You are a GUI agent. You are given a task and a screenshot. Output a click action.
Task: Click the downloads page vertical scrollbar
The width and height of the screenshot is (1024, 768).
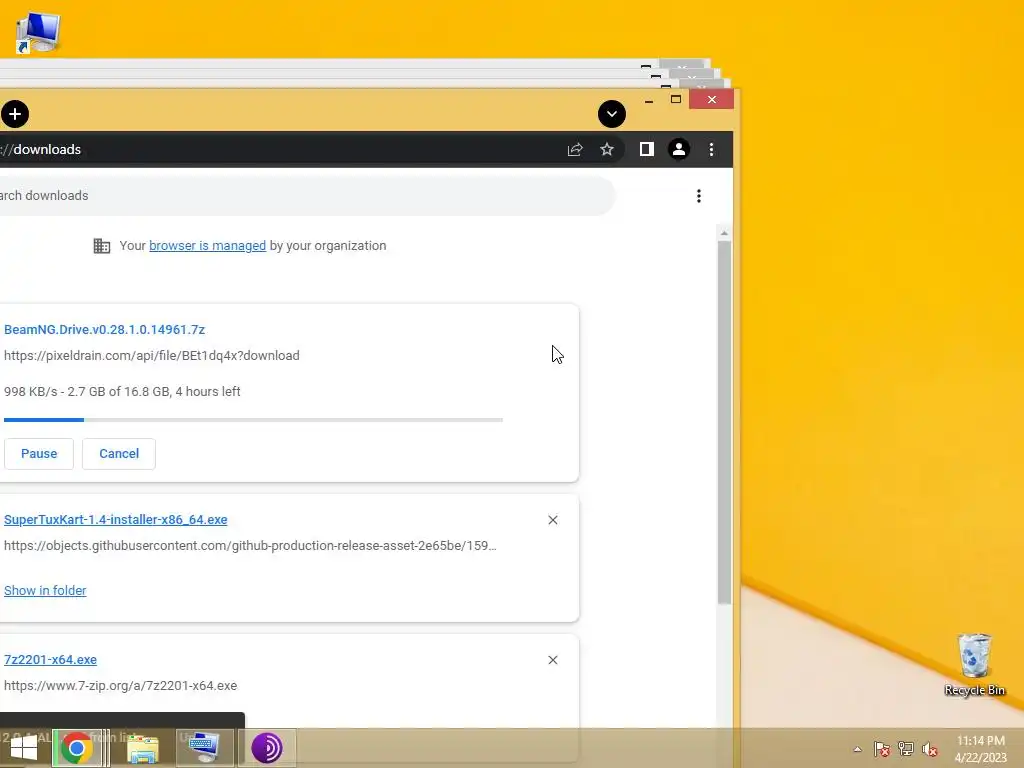coord(724,422)
